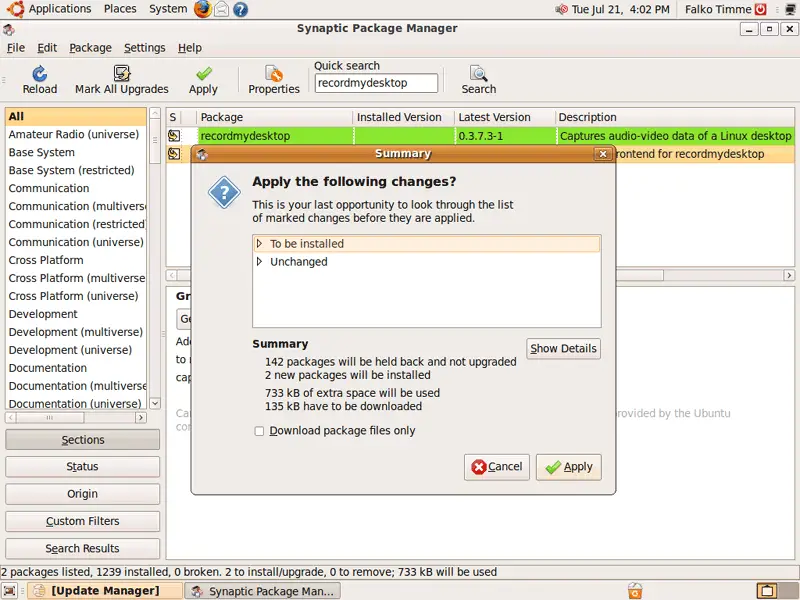Click the Ubuntu logo Applications icon

coord(15,9)
